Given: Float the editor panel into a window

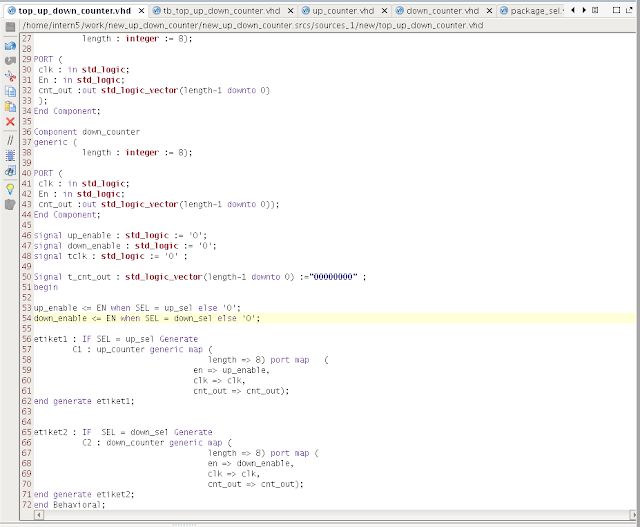Looking at the screenshot, I should point(629,10).
